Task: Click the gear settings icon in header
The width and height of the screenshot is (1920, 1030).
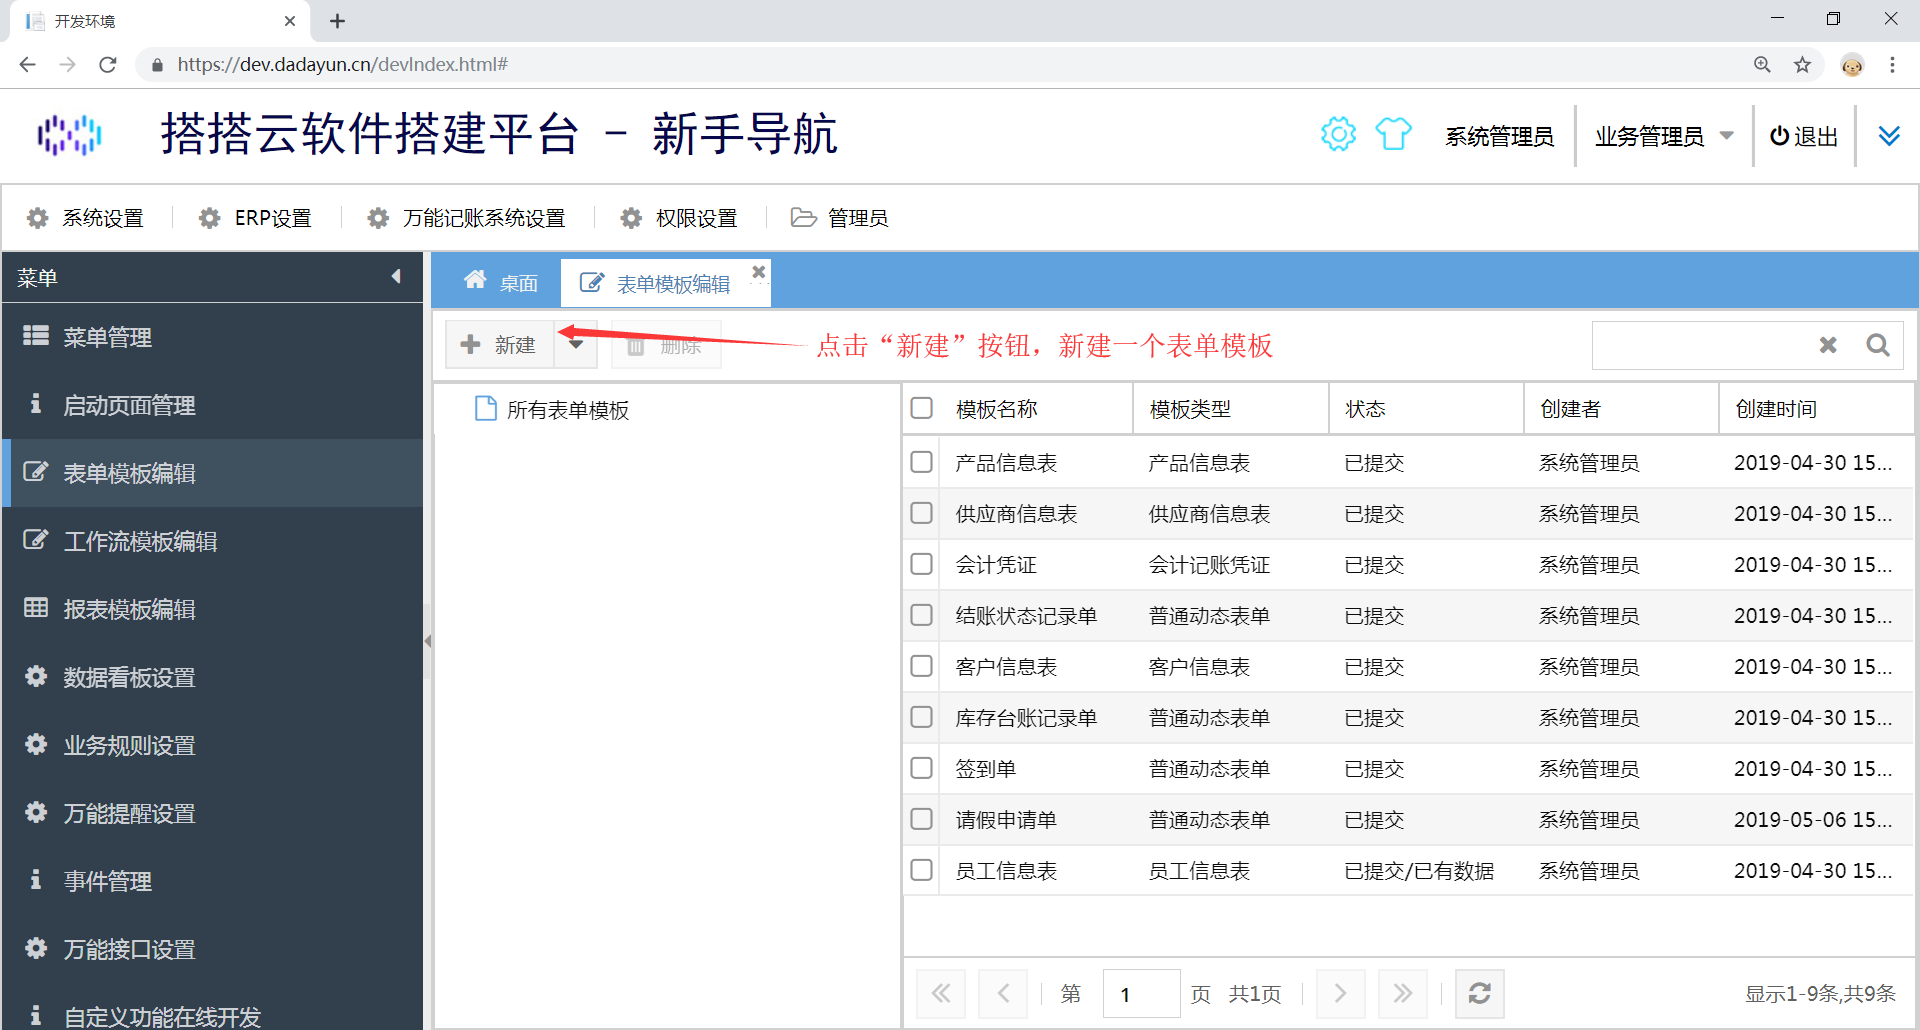Action: coord(1338,134)
